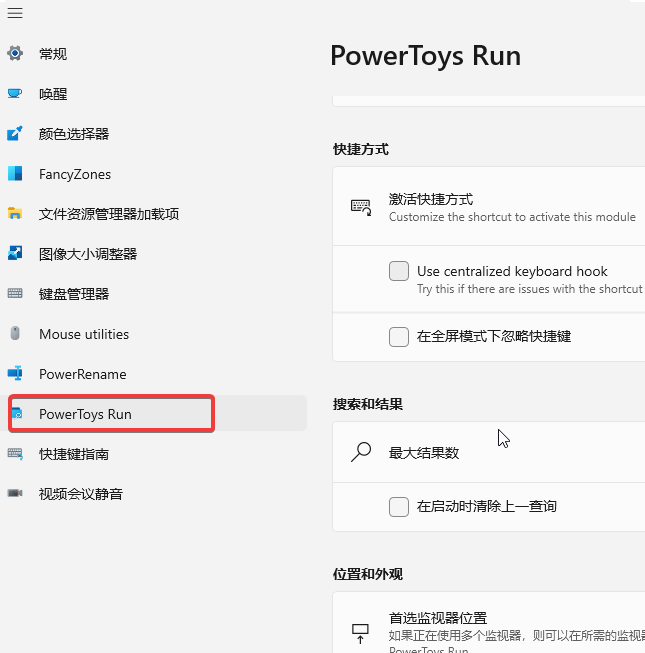The width and height of the screenshot is (645, 653).
Task: Click the 唤醒 coffee cup icon
Action: tap(15, 93)
